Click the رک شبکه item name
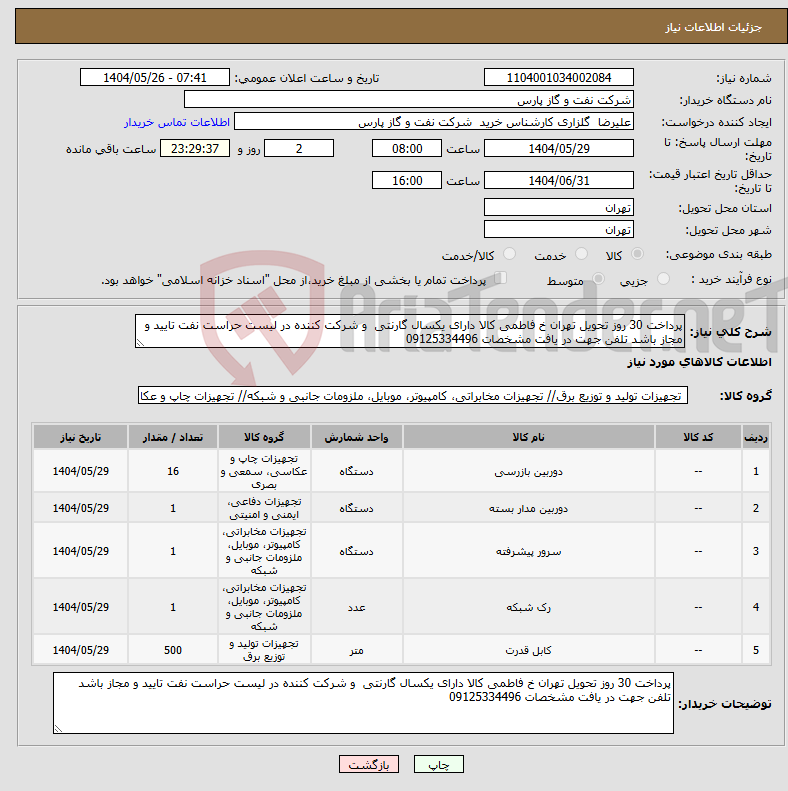Image resolution: width=788 pixels, height=791 pixels. [x=529, y=607]
